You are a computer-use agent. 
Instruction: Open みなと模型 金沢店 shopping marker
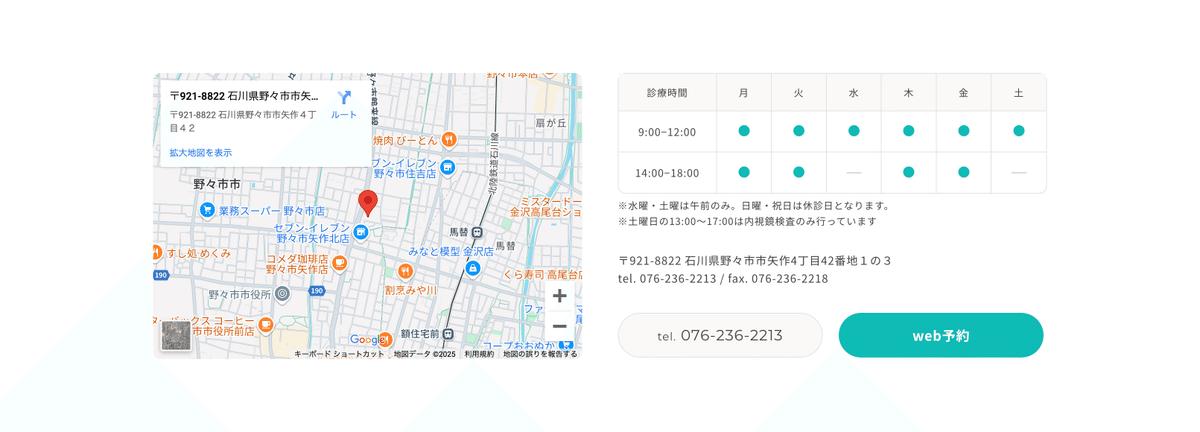point(473,268)
